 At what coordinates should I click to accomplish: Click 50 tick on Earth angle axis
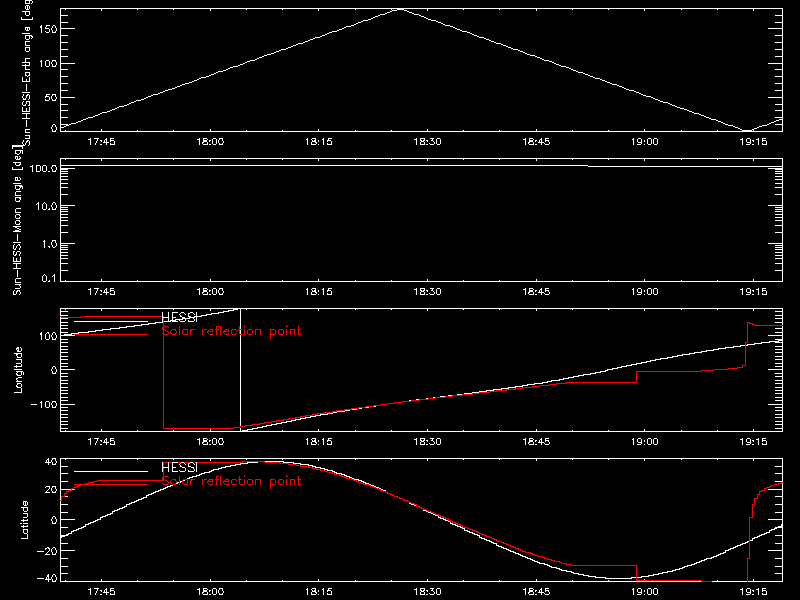pyautogui.click(x=51, y=97)
